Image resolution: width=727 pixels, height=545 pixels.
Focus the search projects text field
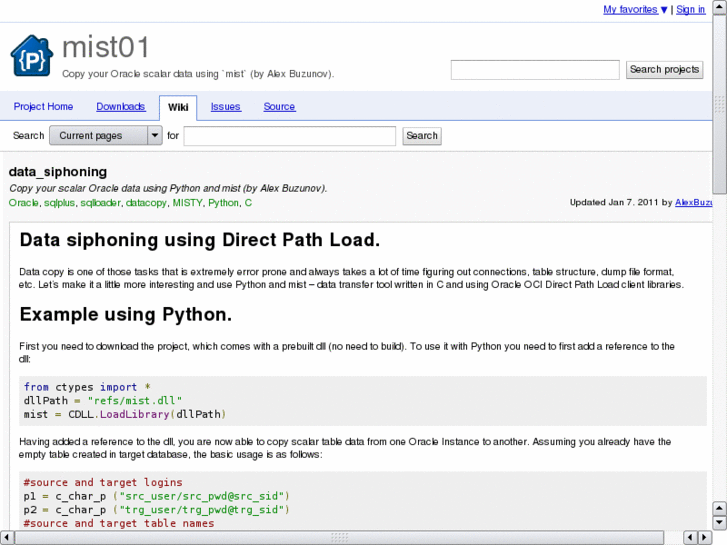click(x=535, y=70)
